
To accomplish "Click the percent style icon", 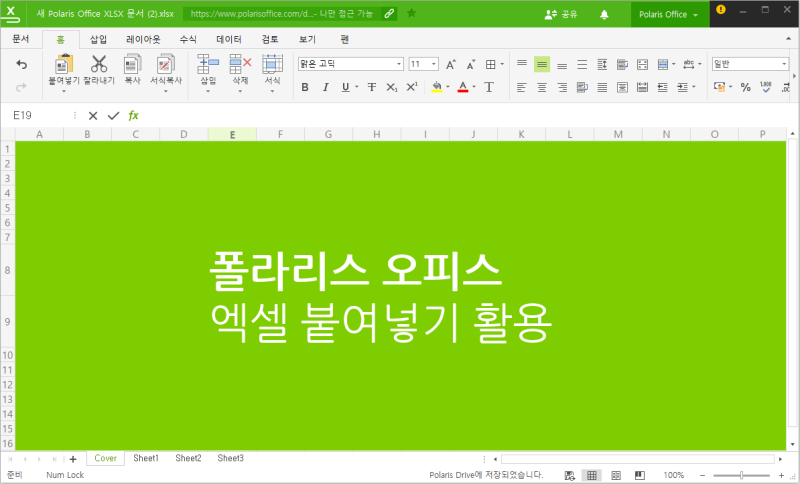I will point(745,87).
